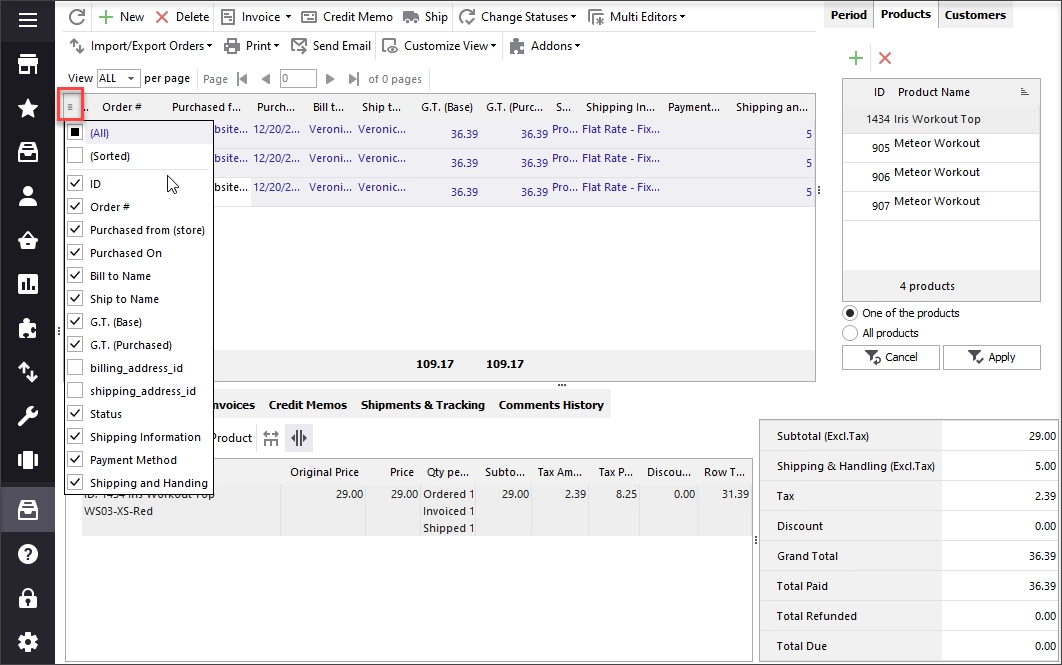Open the wrench tools icon in sidebar
The image size is (1062, 665).
click(28, 416)
